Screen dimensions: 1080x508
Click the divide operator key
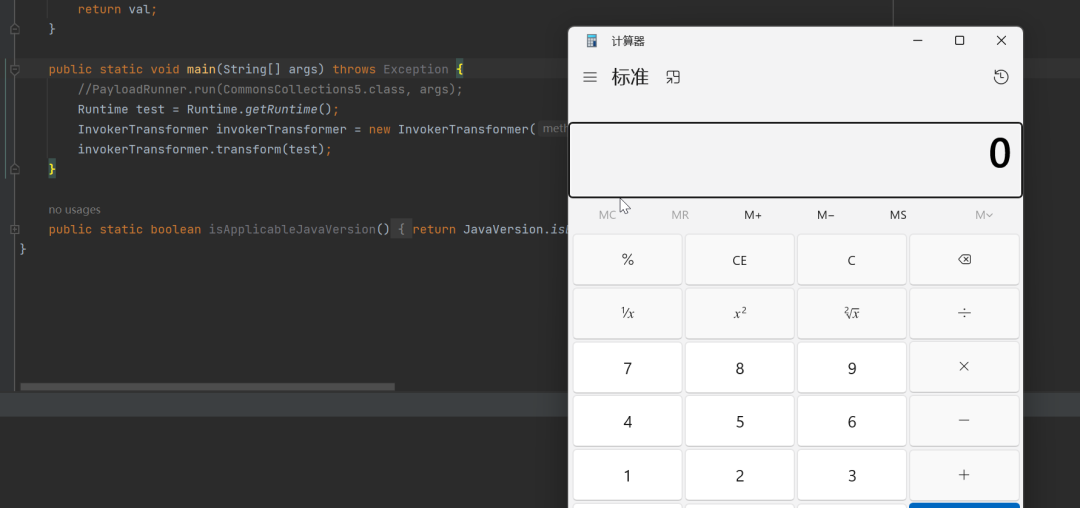pyautogui.click(x=964, y=313)
